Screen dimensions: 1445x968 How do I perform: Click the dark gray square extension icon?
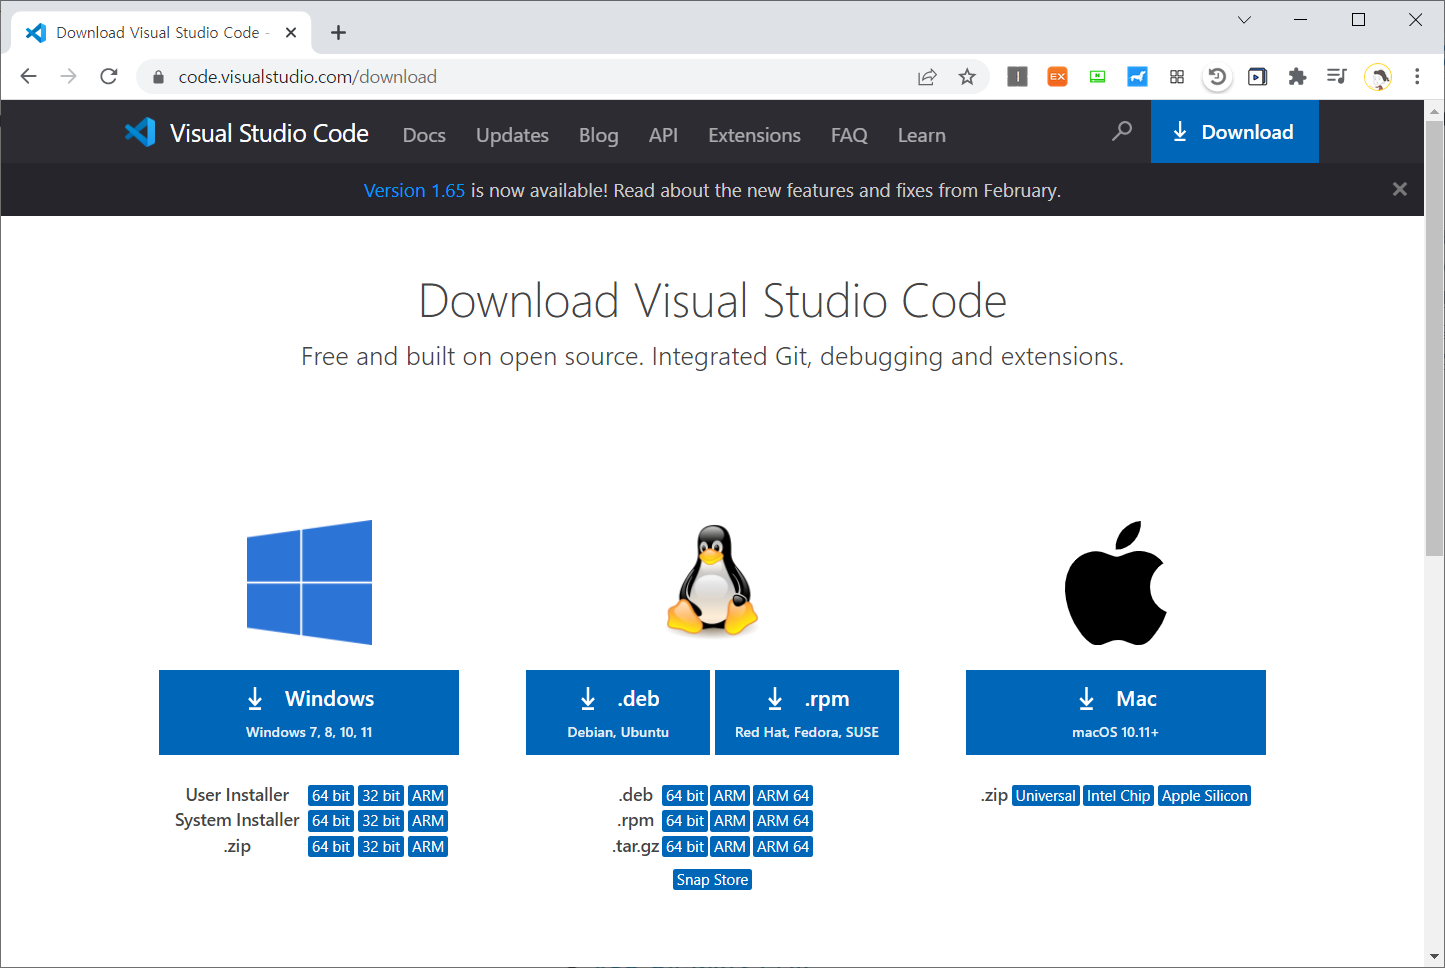click(1017, 76)
